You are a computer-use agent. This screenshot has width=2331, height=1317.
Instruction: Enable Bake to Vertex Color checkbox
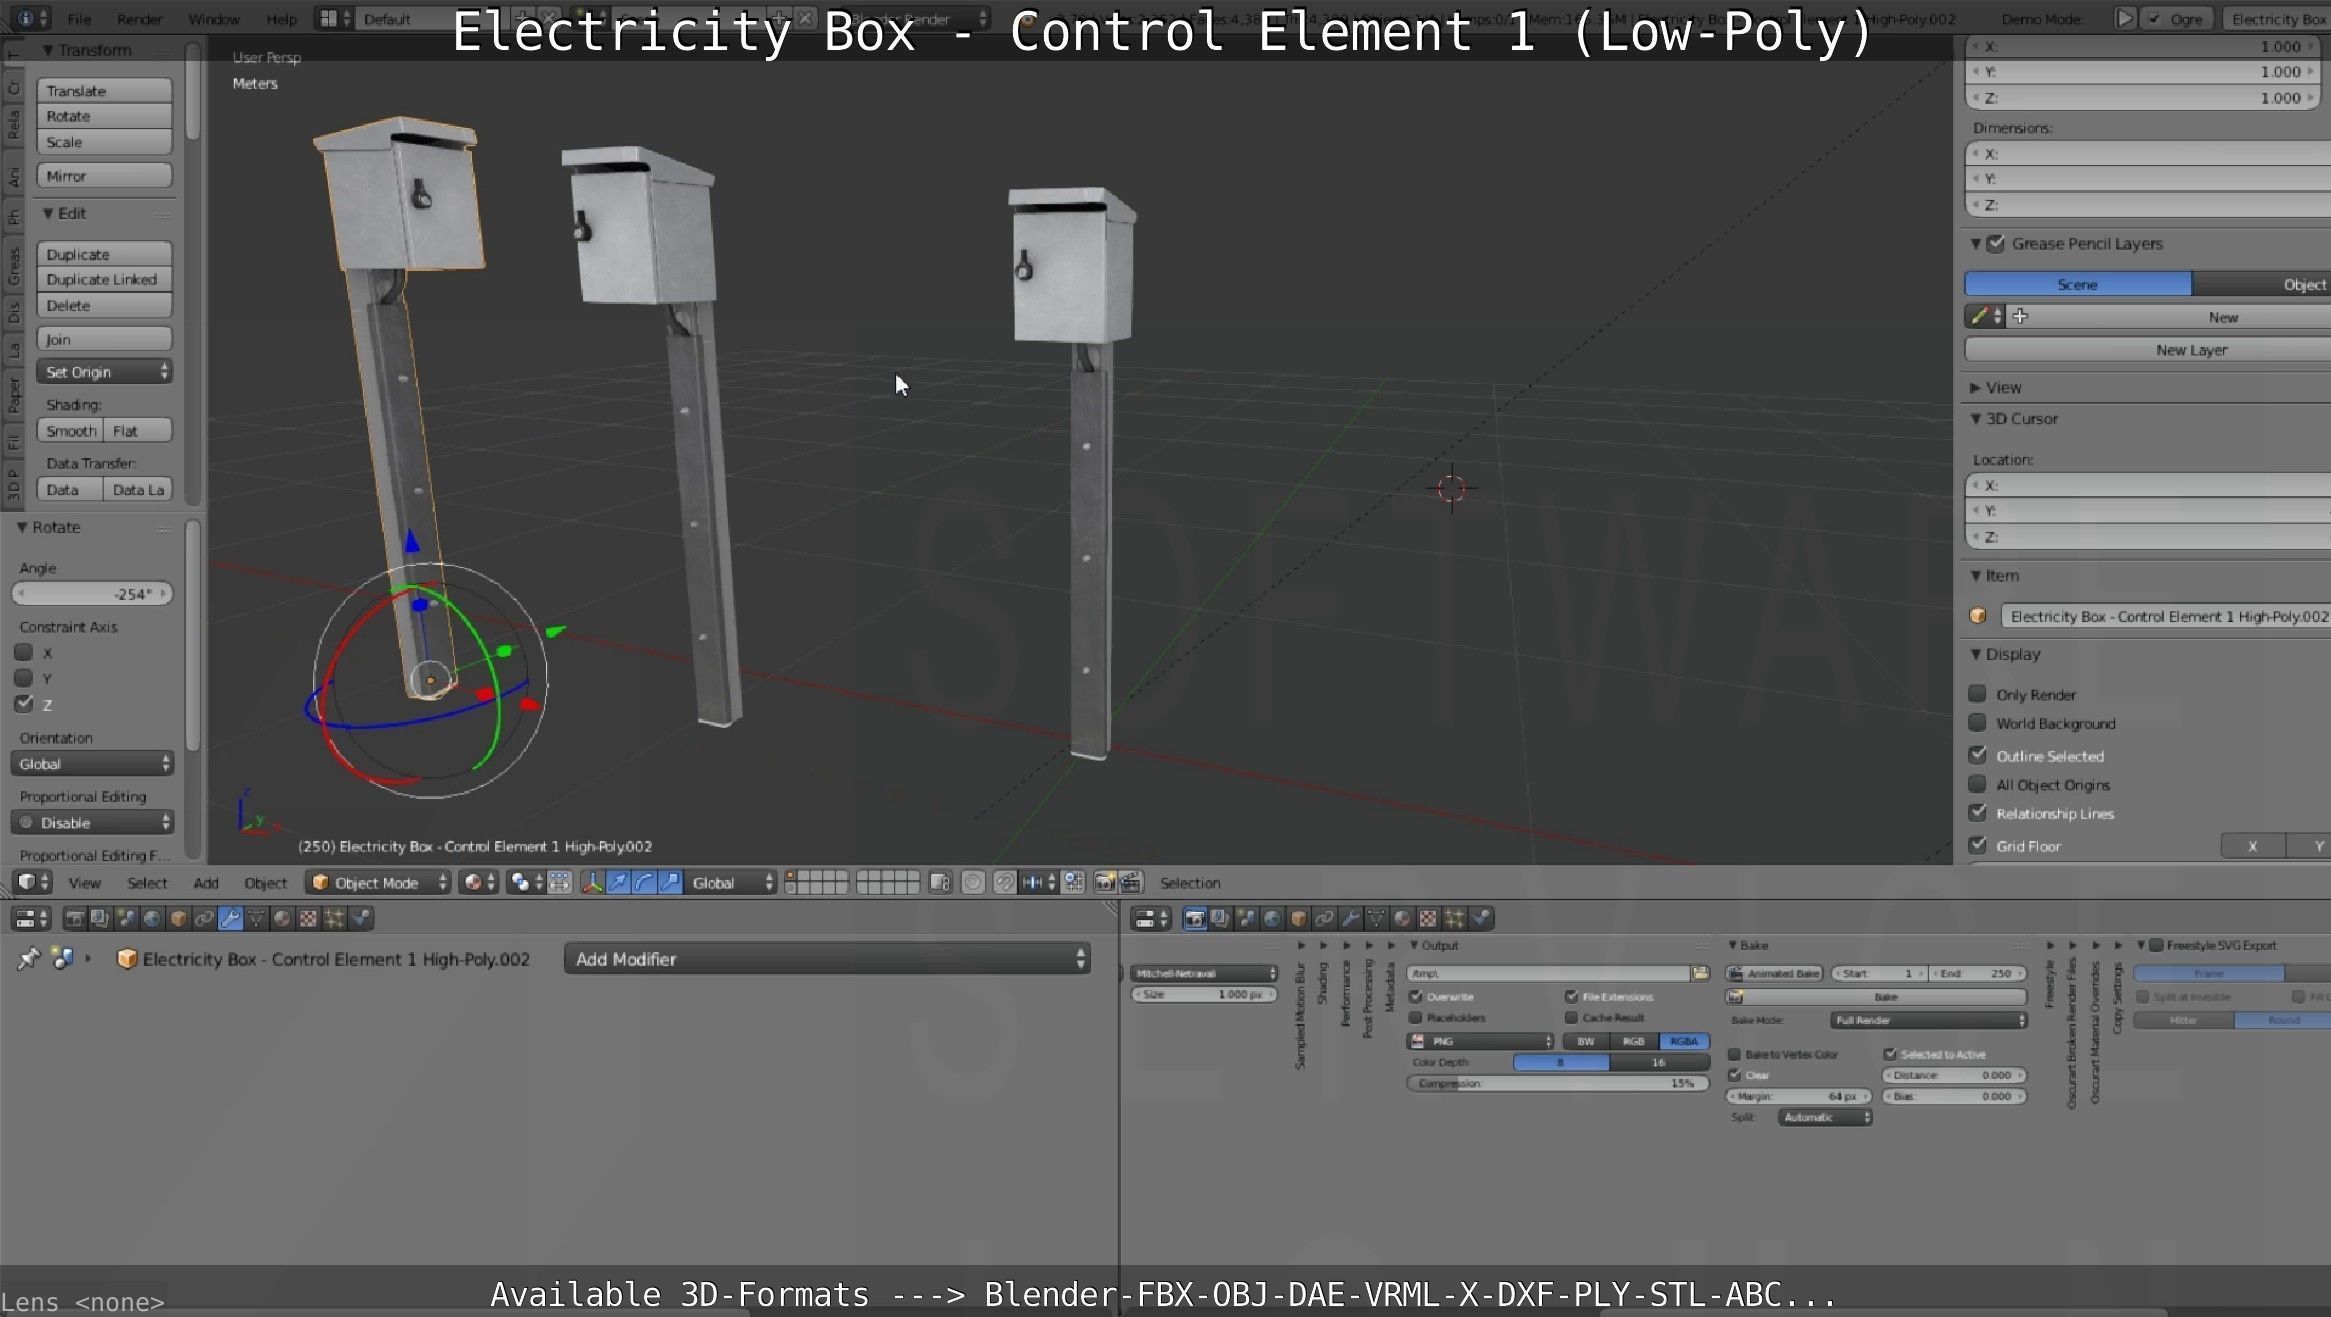[1735, 1054]
